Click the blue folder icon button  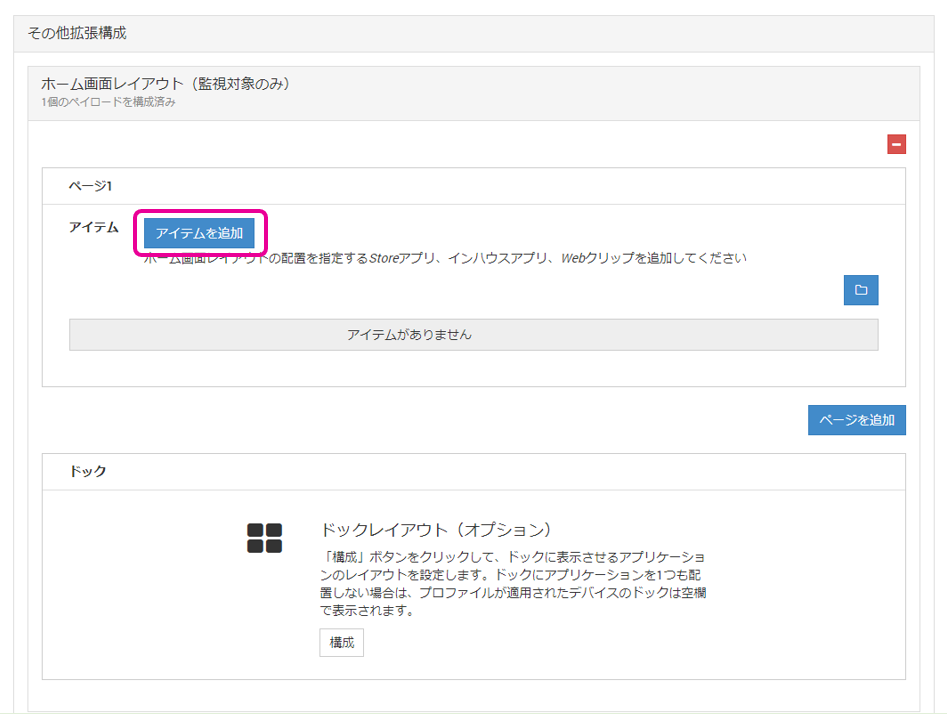(860, 291)
